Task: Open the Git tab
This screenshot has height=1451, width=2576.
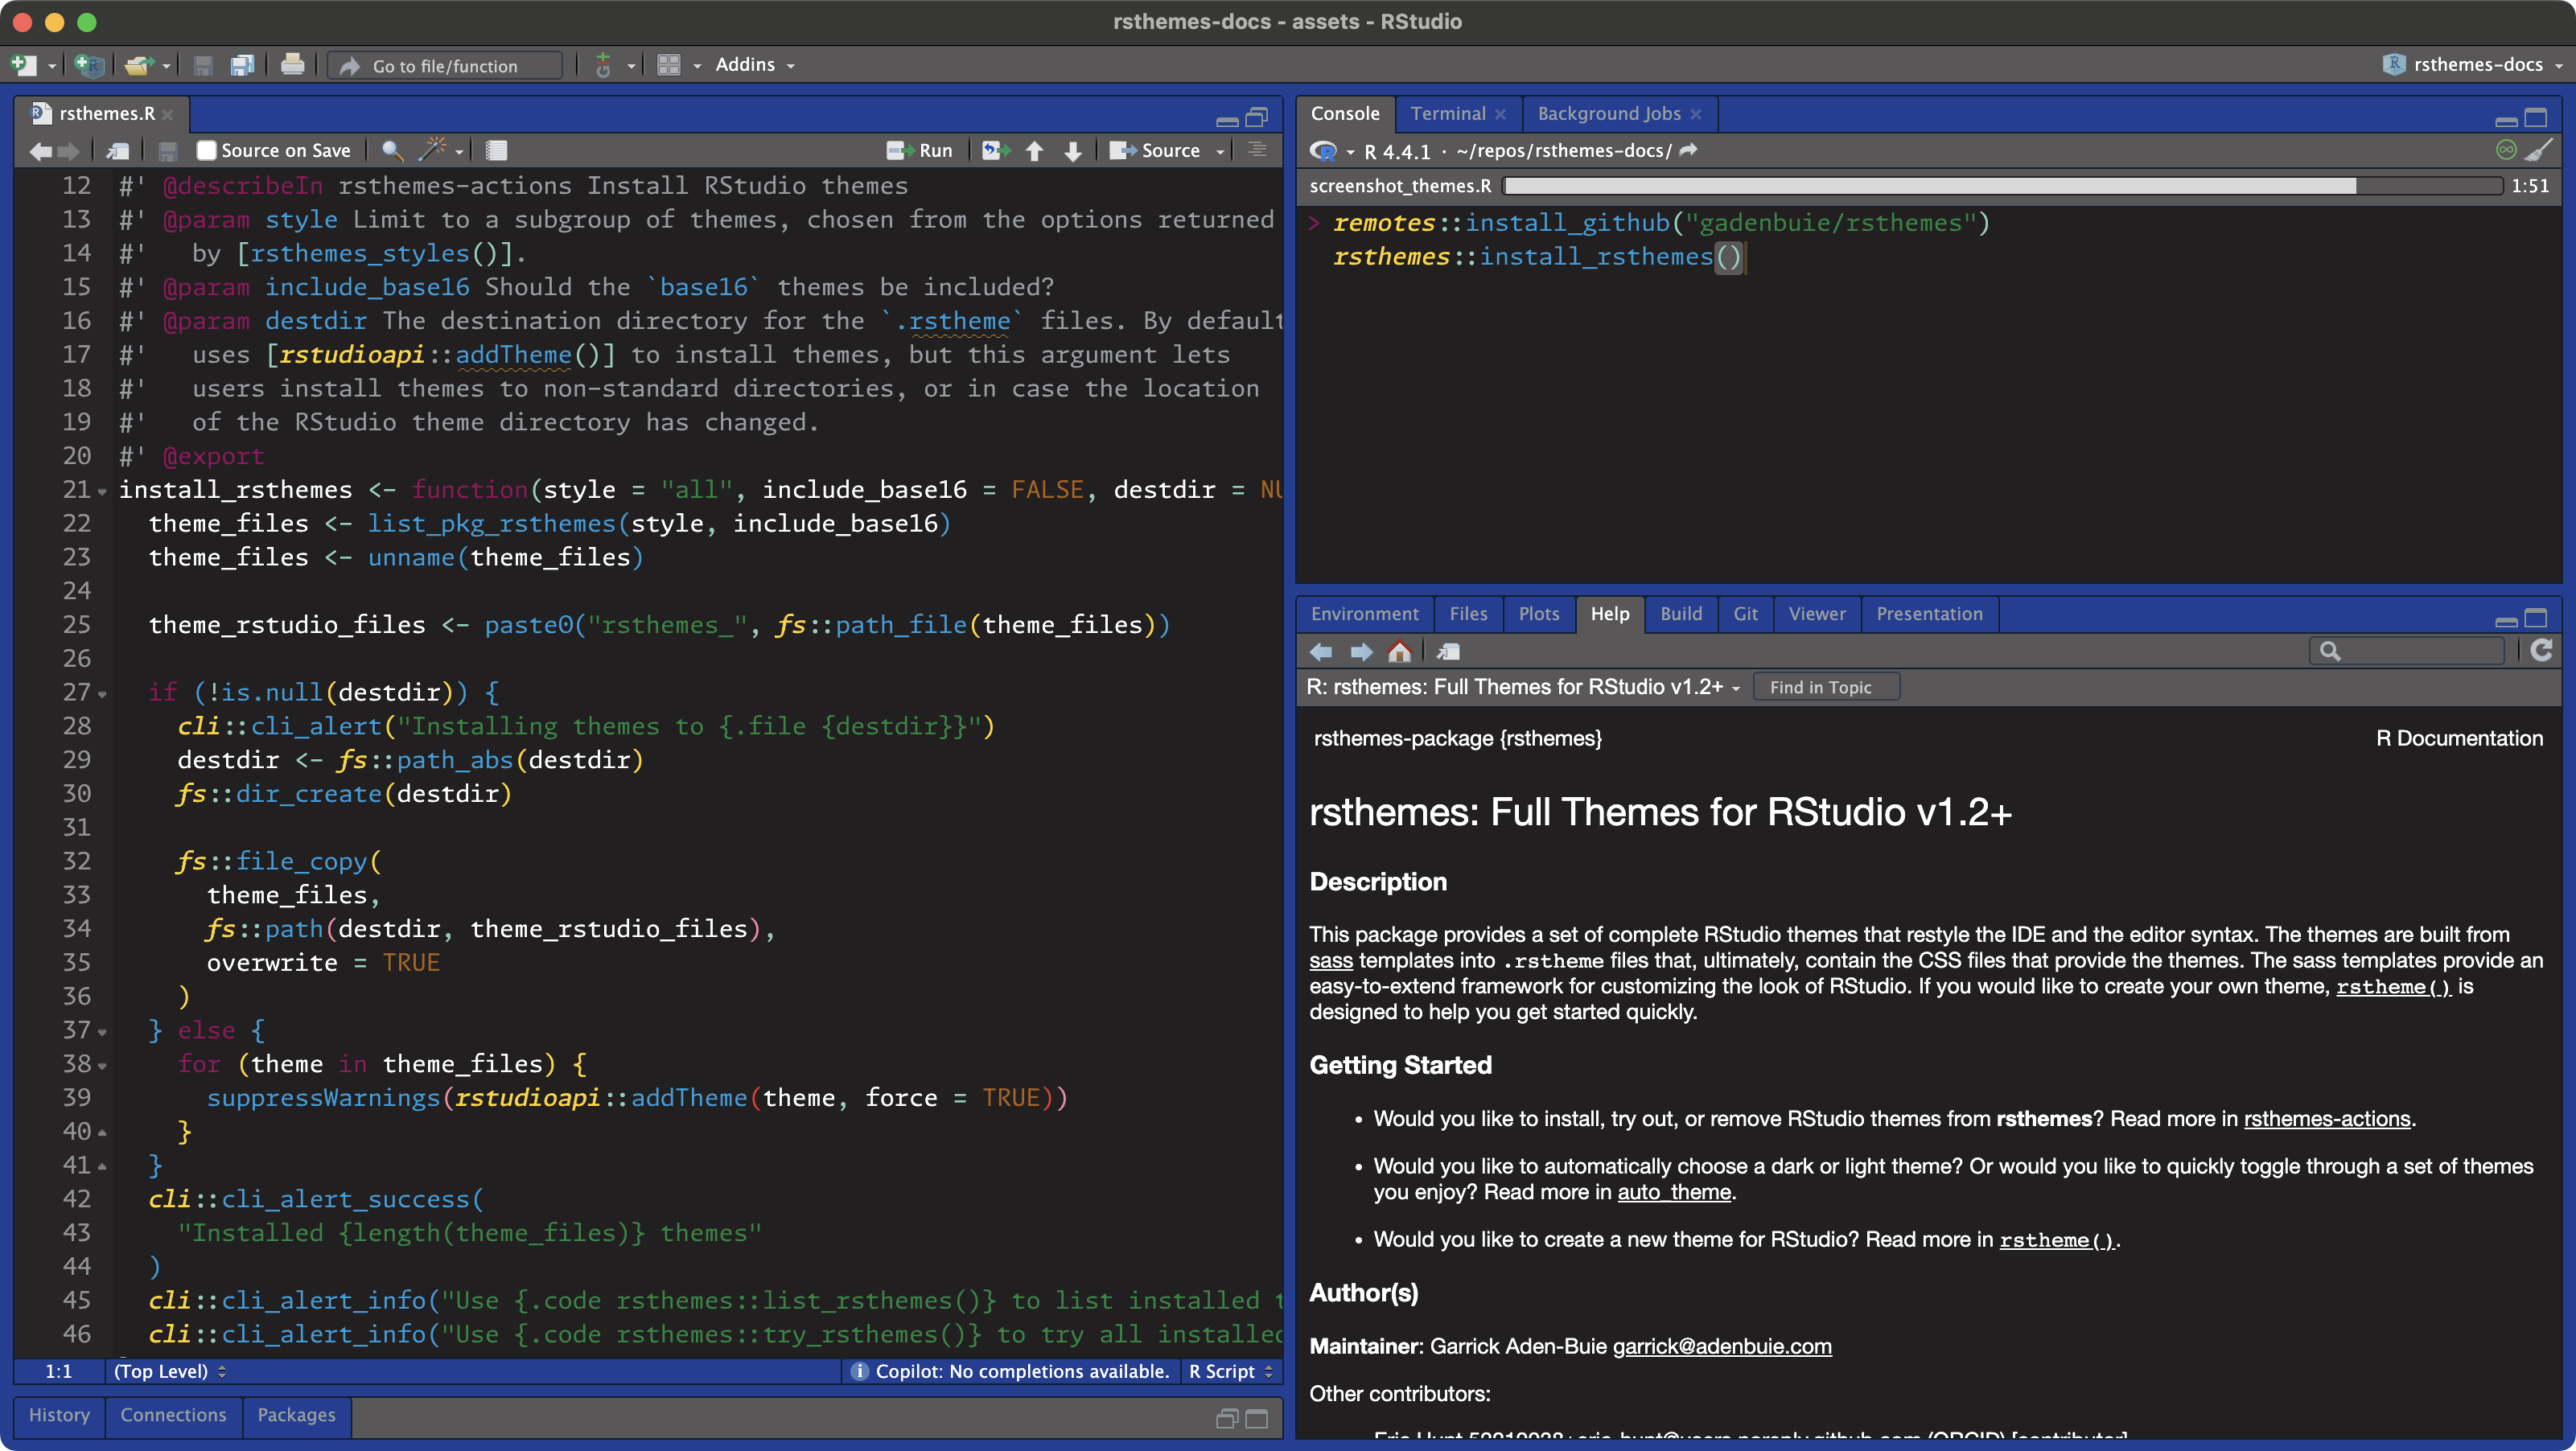Action: pyautogui.click(x=1745, y=614)
